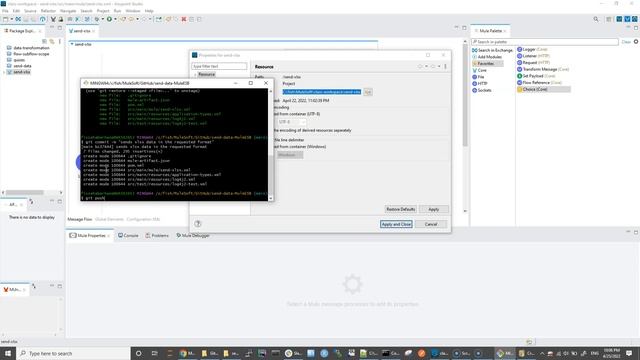640x360 pixels.
Task: Select flow-subflow-scope project in Package Explorer
Action: coord(31,54)
